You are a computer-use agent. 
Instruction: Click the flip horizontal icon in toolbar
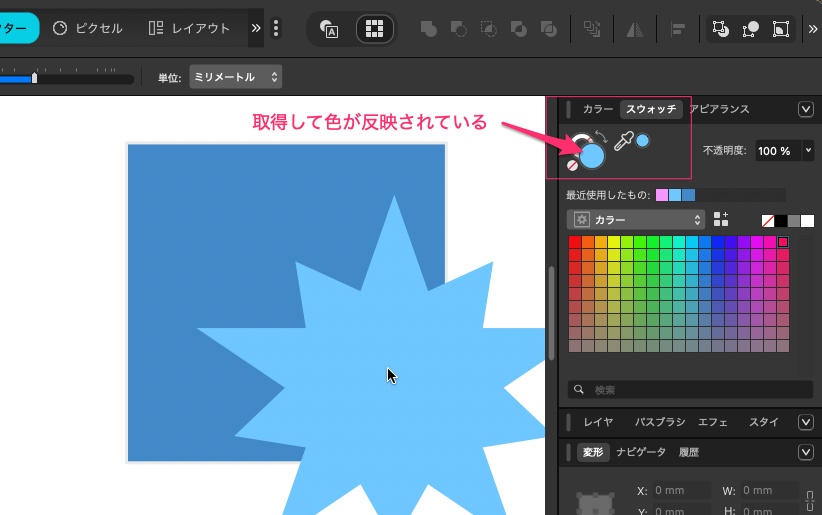[636, 29]
